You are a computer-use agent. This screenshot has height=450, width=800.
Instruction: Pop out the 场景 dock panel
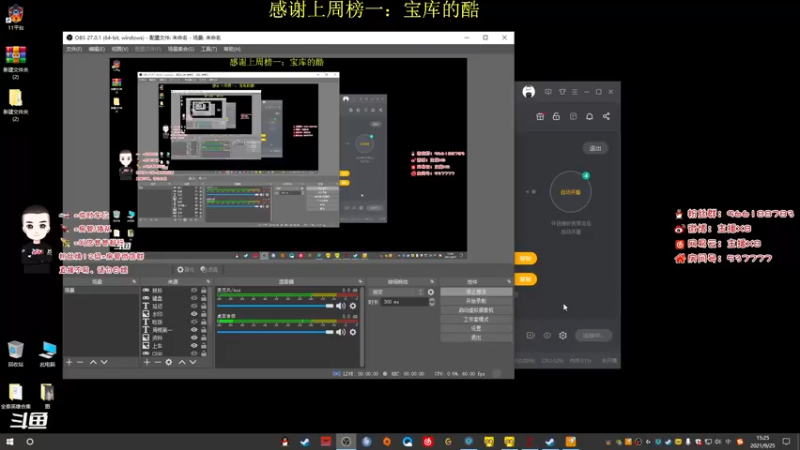coord(134,282)
